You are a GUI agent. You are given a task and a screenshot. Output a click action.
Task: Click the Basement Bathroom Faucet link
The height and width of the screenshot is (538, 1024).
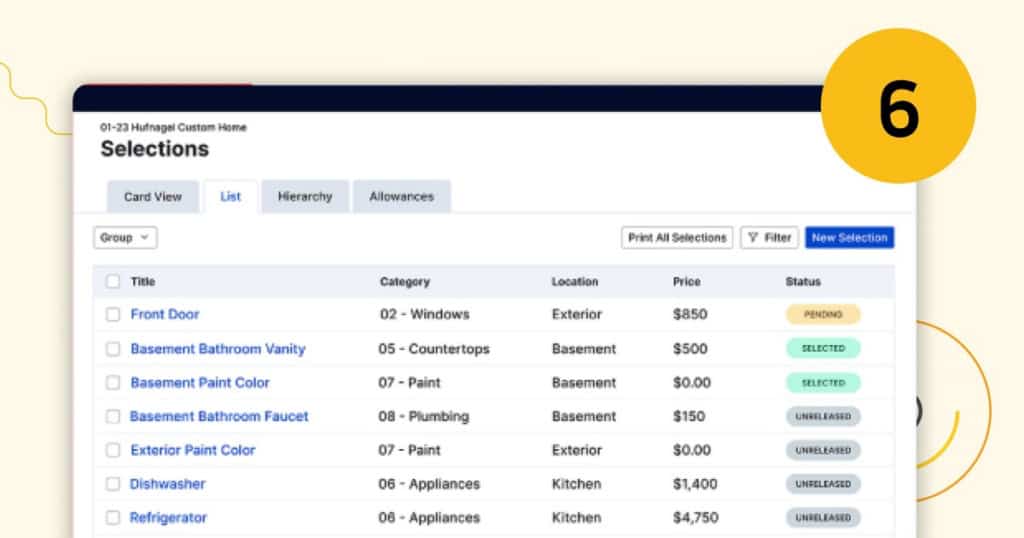coord(219,416)
